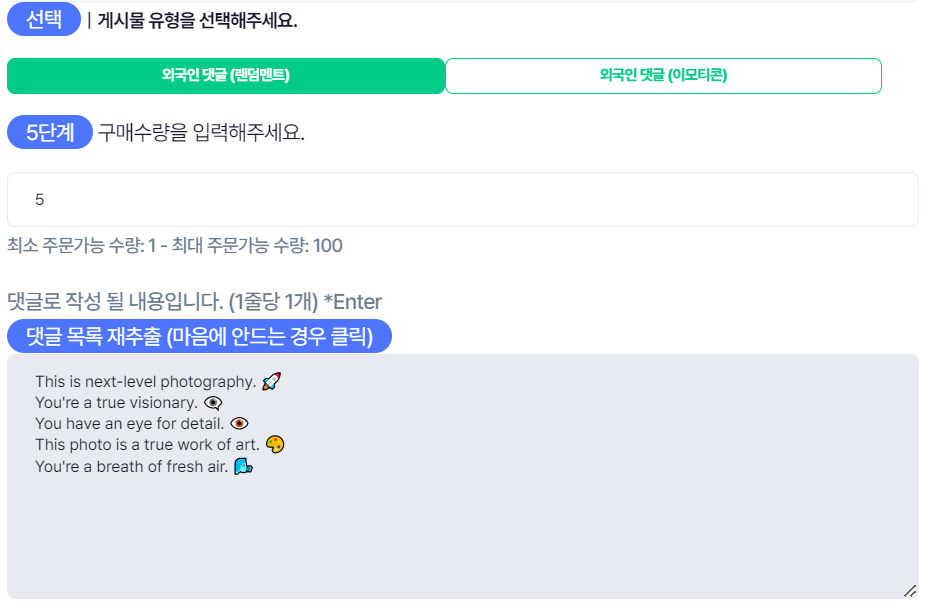Switch to 외국인 댓글 (이모티콘) option
This screenshot has width=934, height=612.
coord(663,76)
